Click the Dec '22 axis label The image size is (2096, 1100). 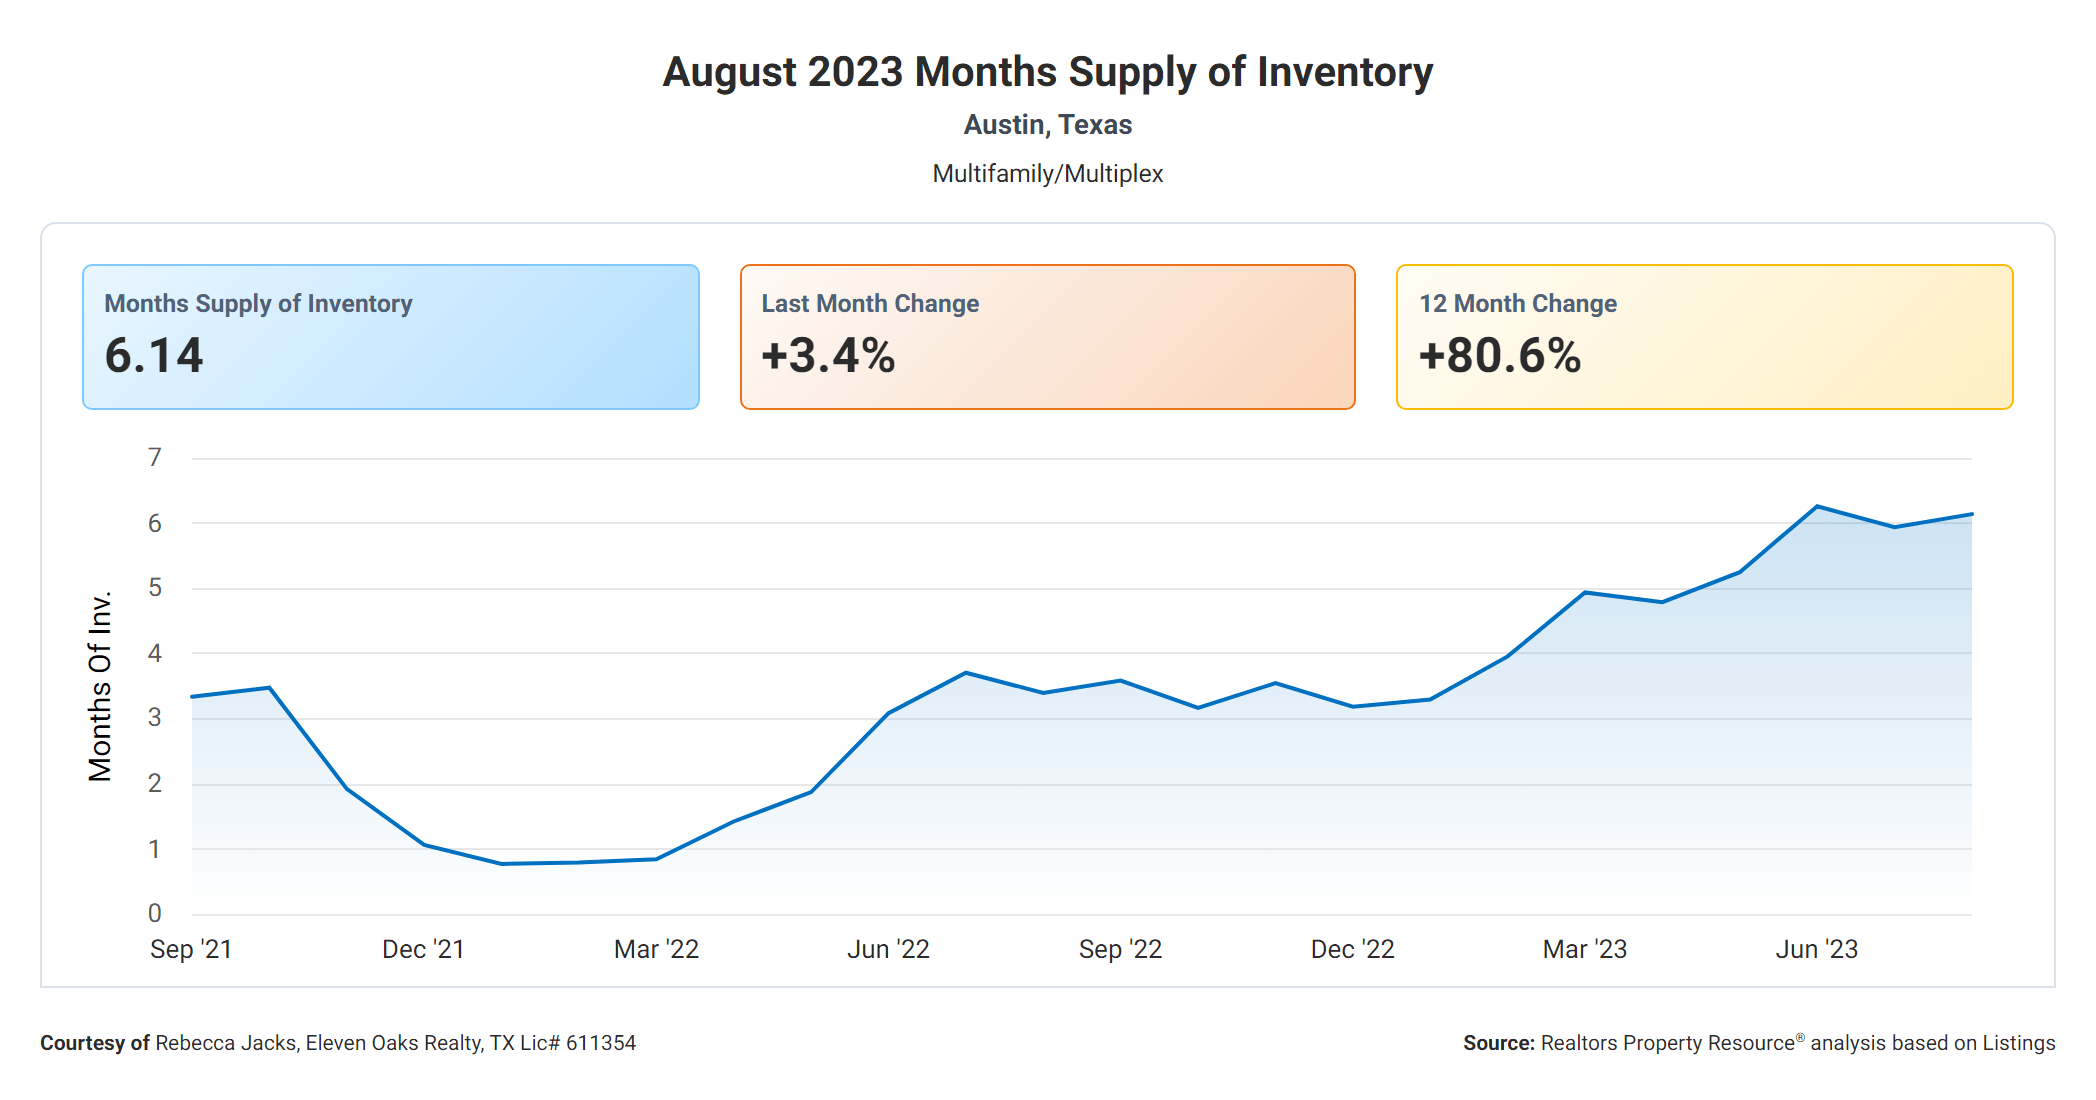[x=1352, y=949]
